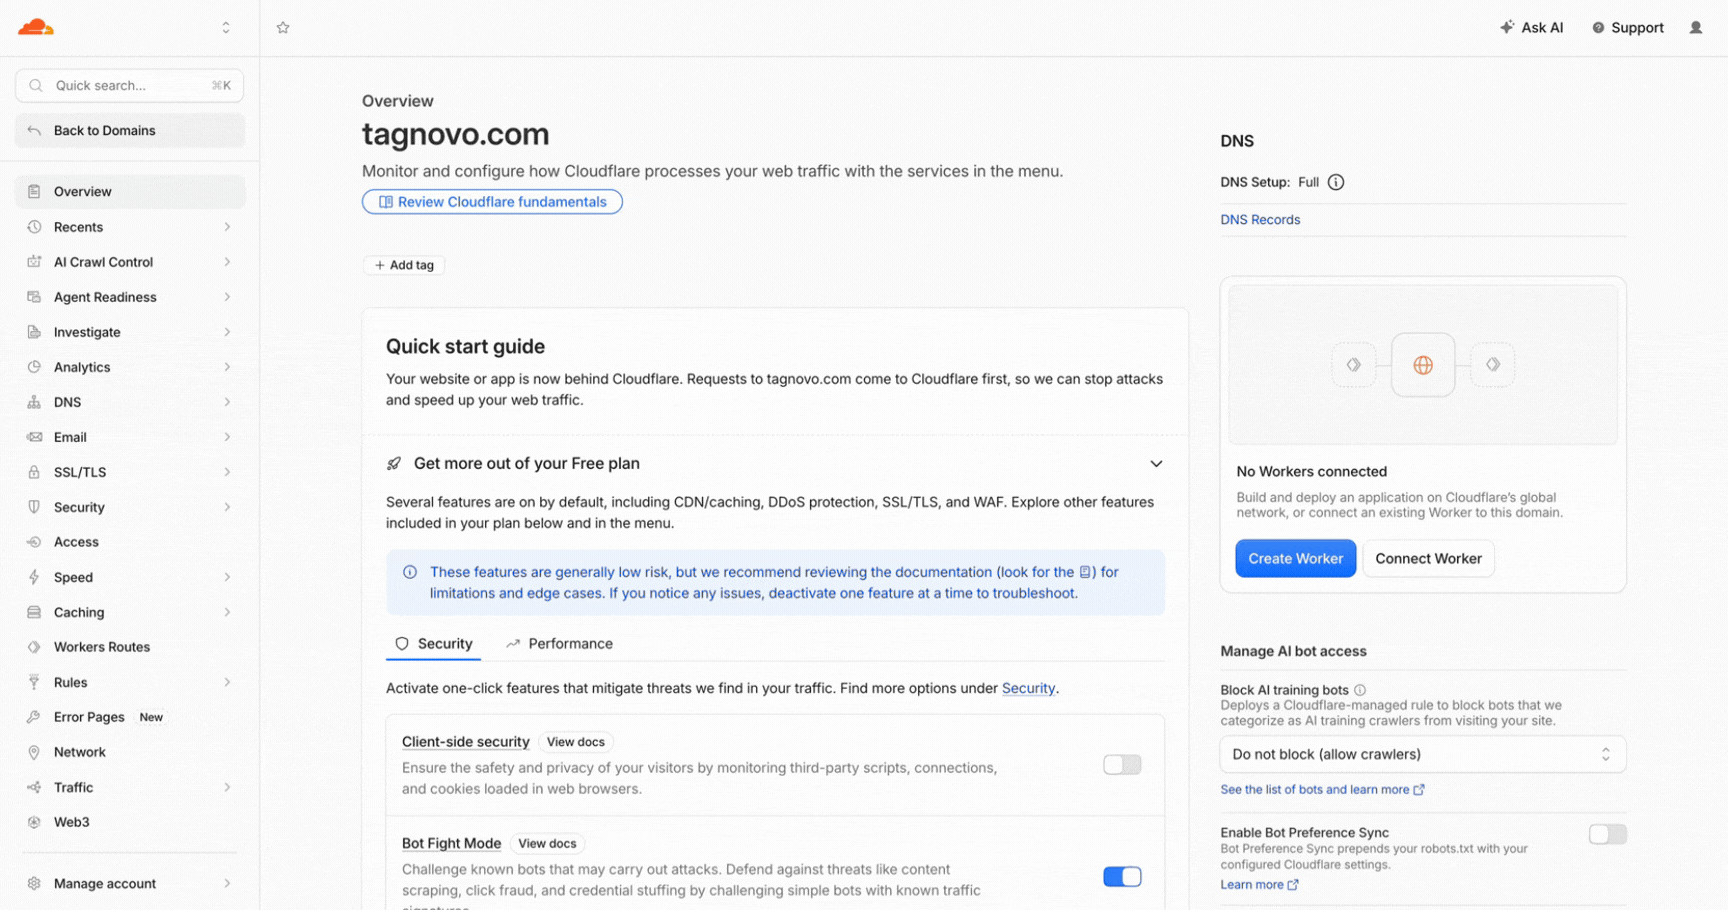Click the Add tag button
The height and width of the screenshot is (910, 1728).
(404, 265)
